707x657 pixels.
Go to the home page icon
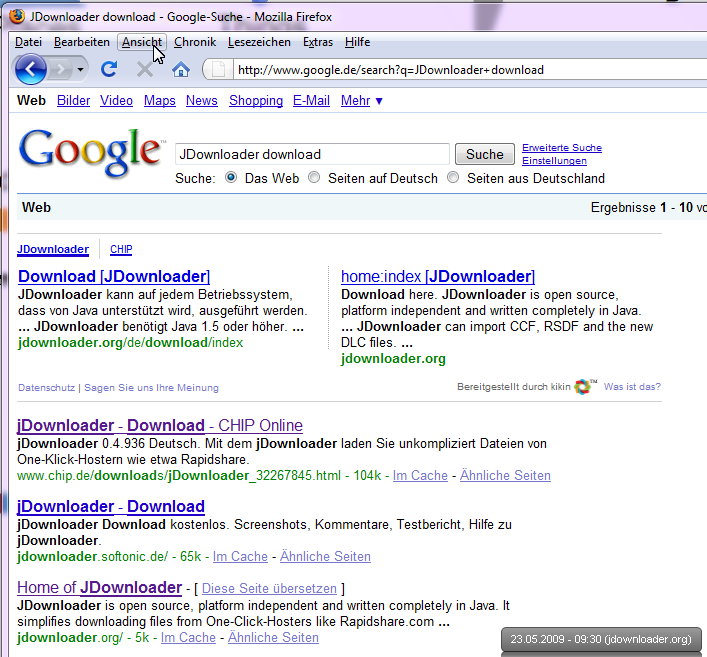click(181, 69)
